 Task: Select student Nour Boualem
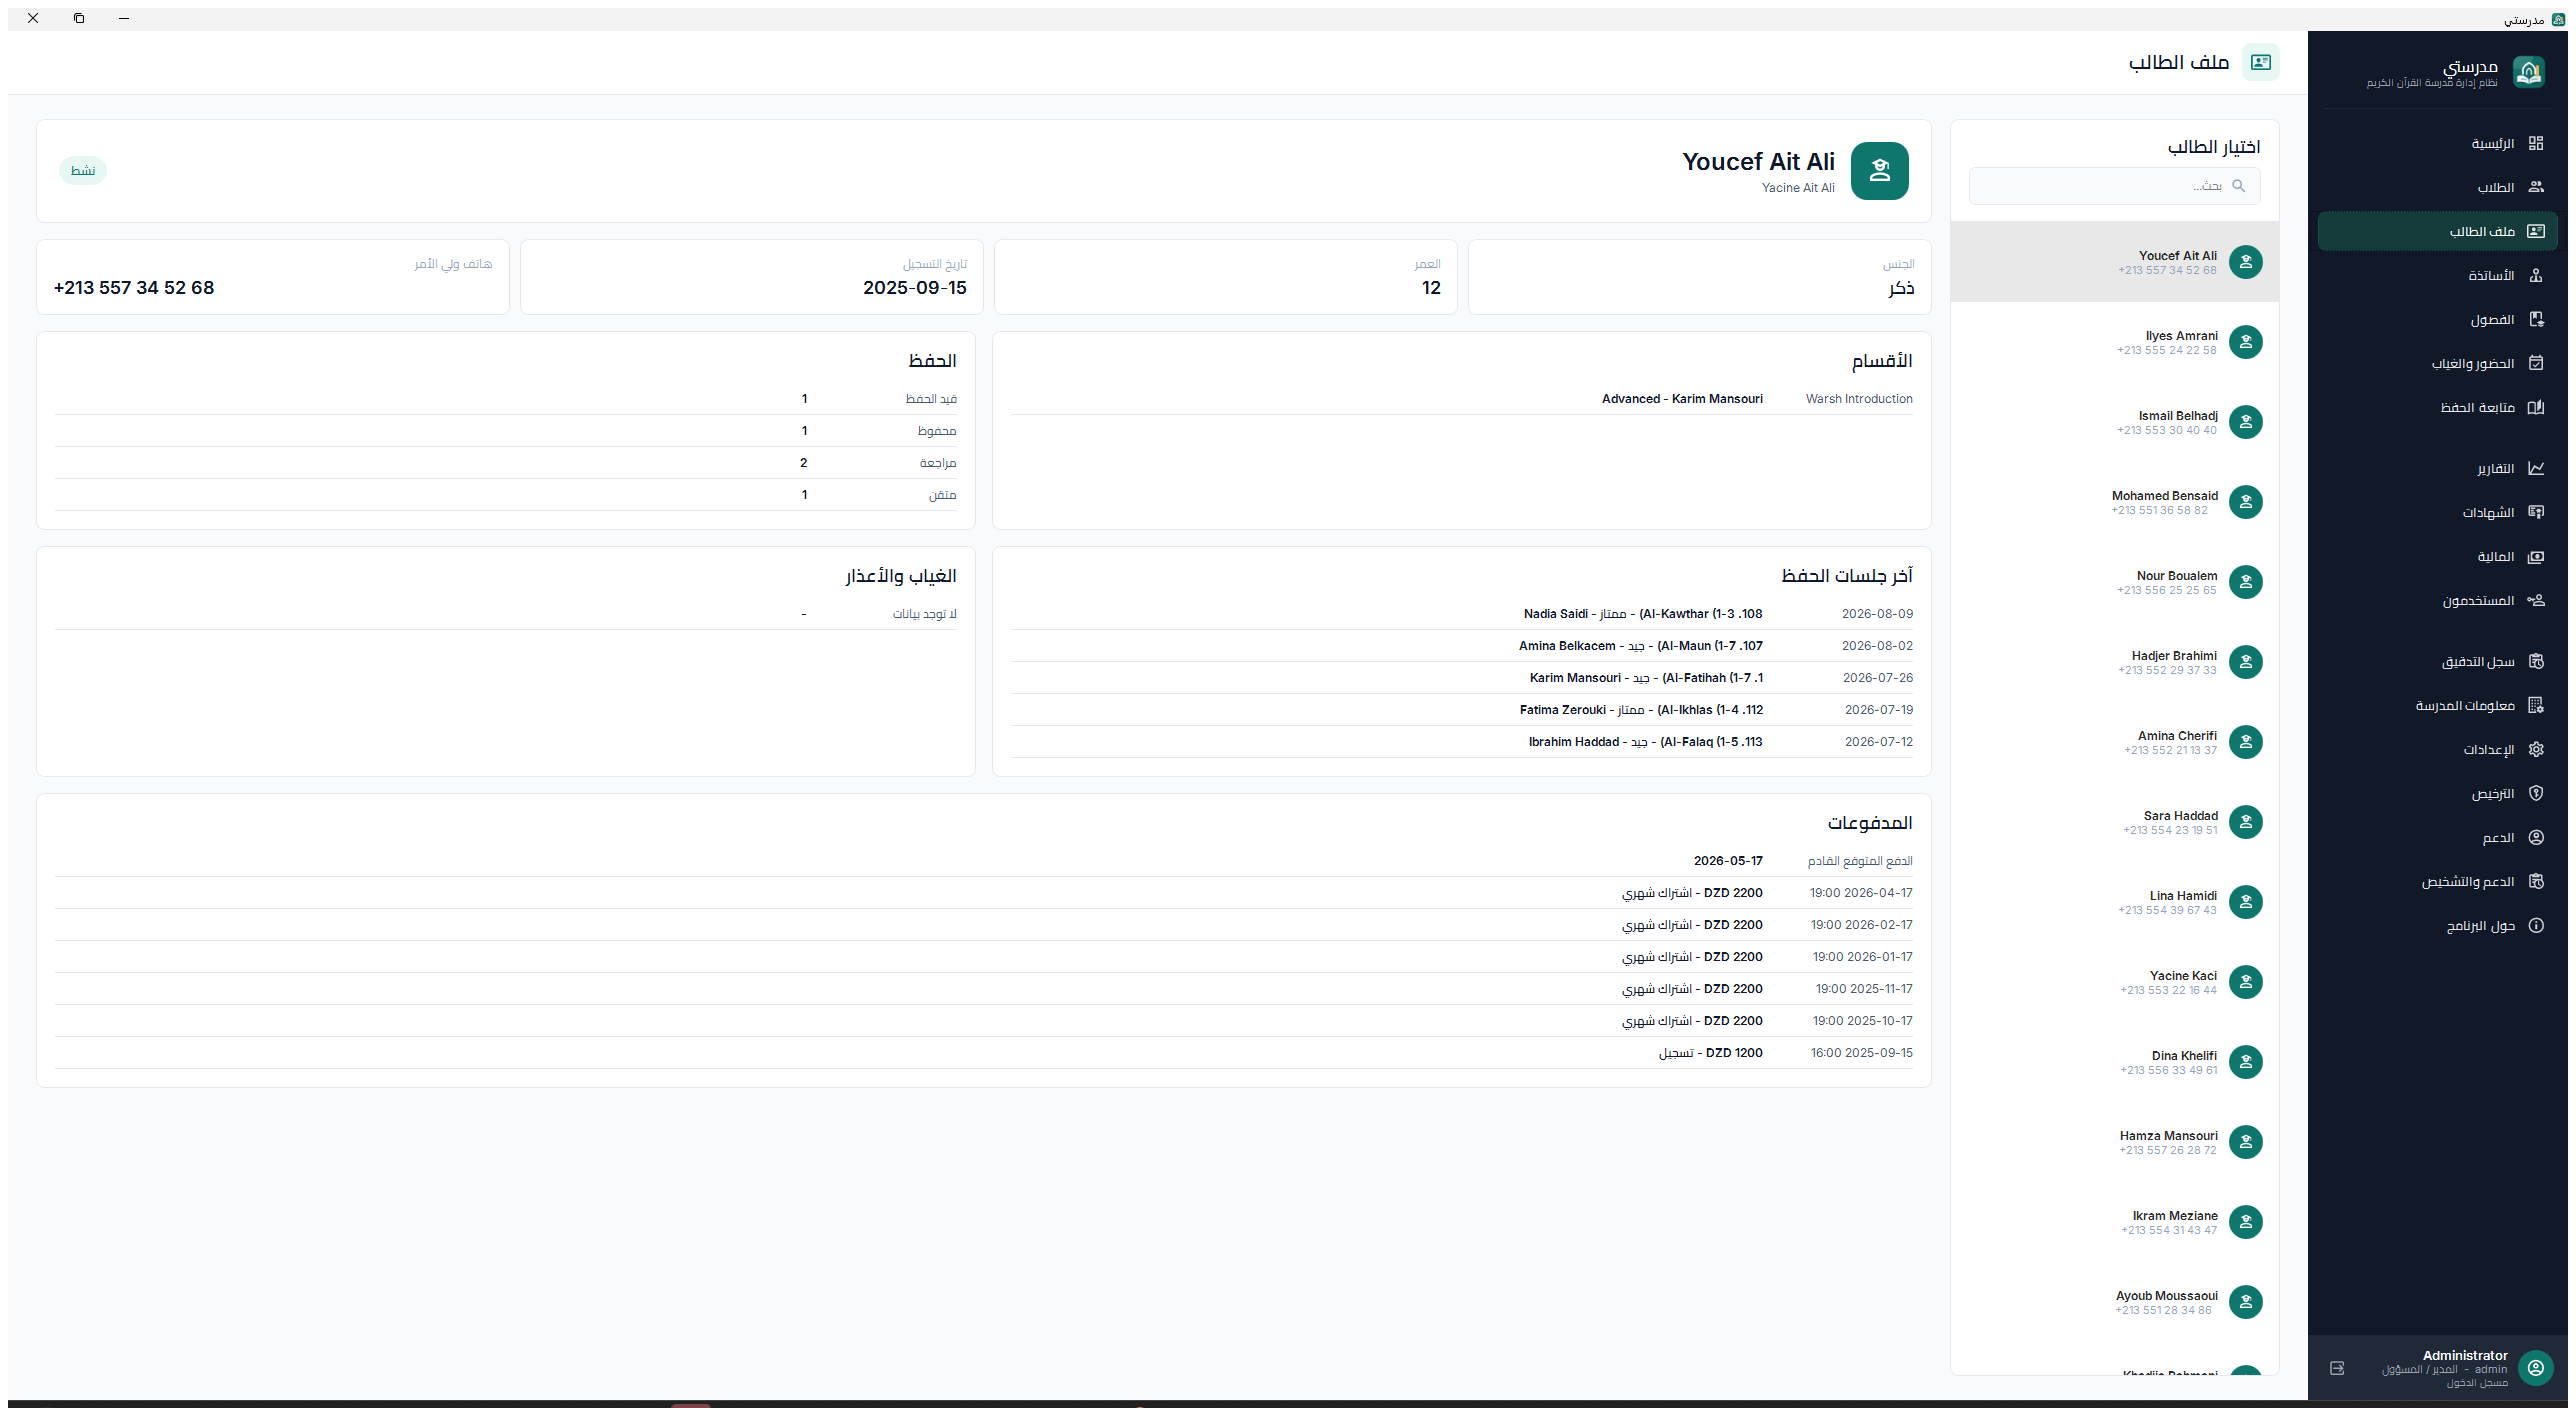(x=2114, y=582)
